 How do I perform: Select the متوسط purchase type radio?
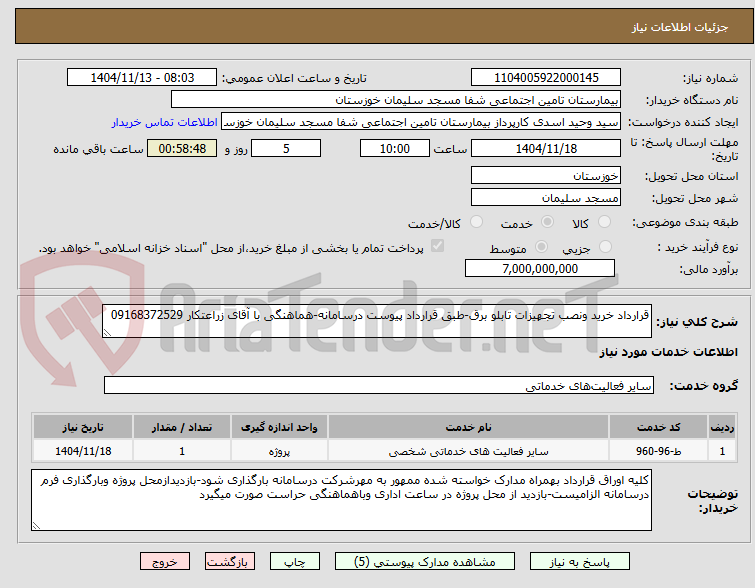[541, 247]
